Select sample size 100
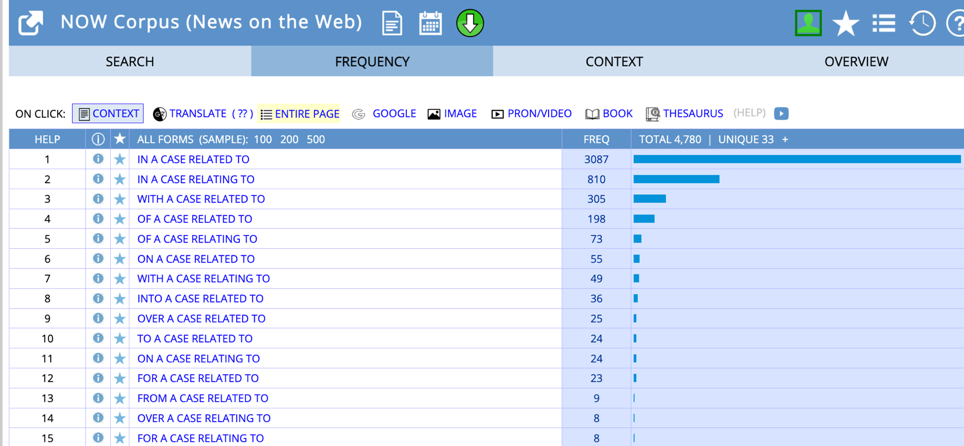Viewport: 964px width, 446px height. [x=263, y=140]
